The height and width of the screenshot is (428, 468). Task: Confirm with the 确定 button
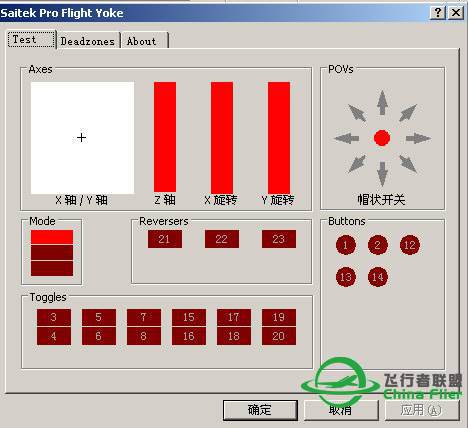coord(260,410)
